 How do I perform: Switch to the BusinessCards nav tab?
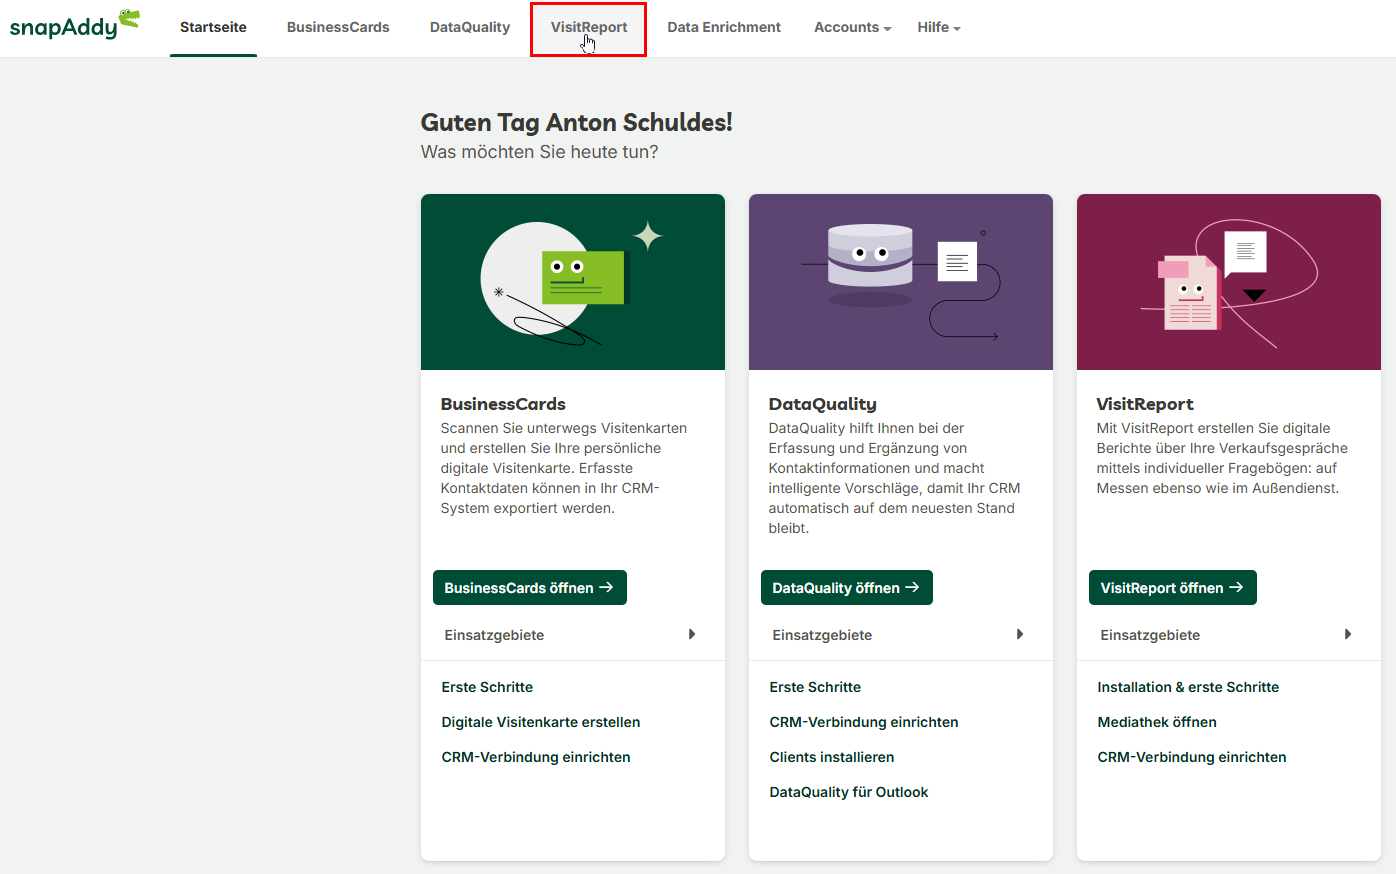pyautogui.click(x=338, y=27)
